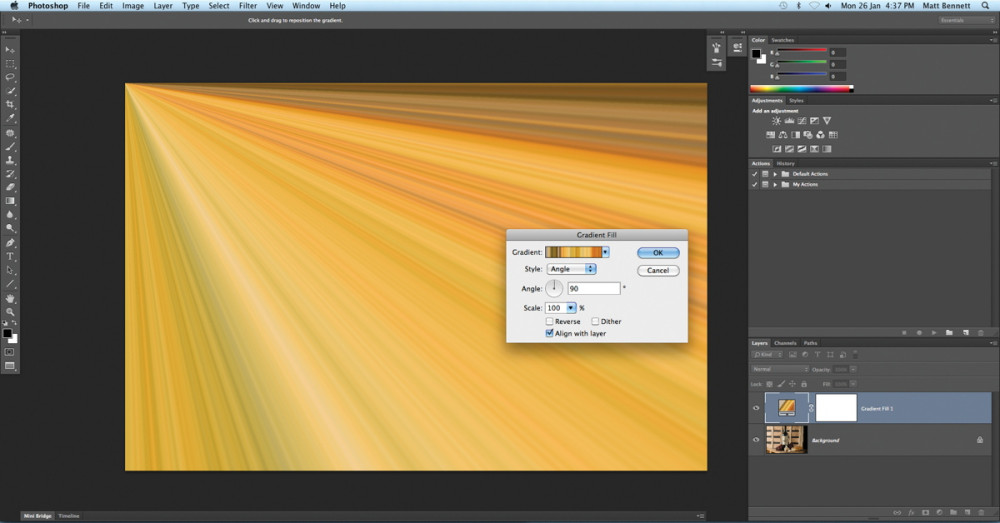Lock all with Layers lock icon
This screenshot has width=1000, height=523.
coord(804,384)
